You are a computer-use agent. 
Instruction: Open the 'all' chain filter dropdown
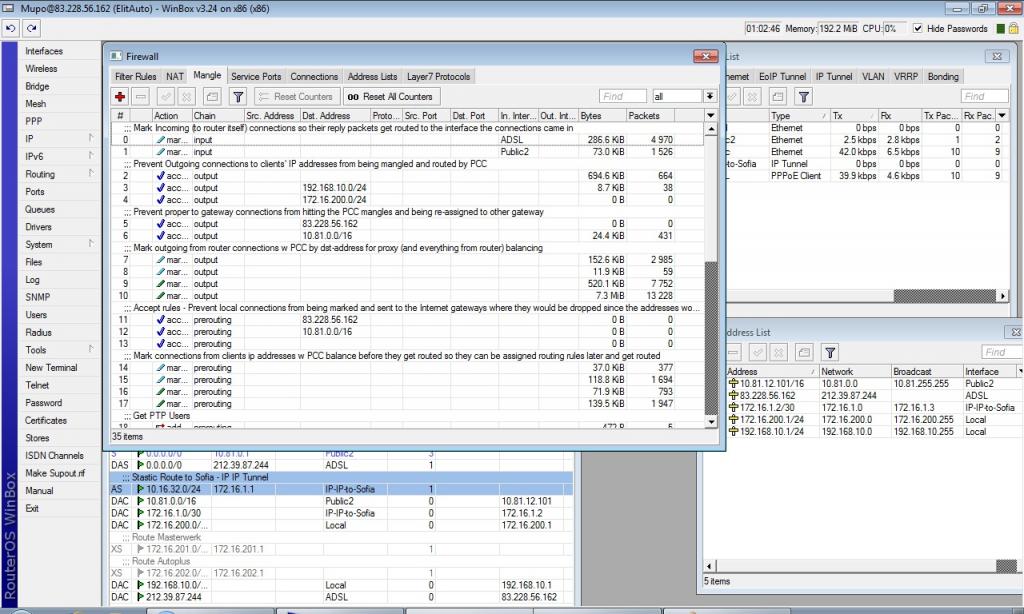click(710, 97)
